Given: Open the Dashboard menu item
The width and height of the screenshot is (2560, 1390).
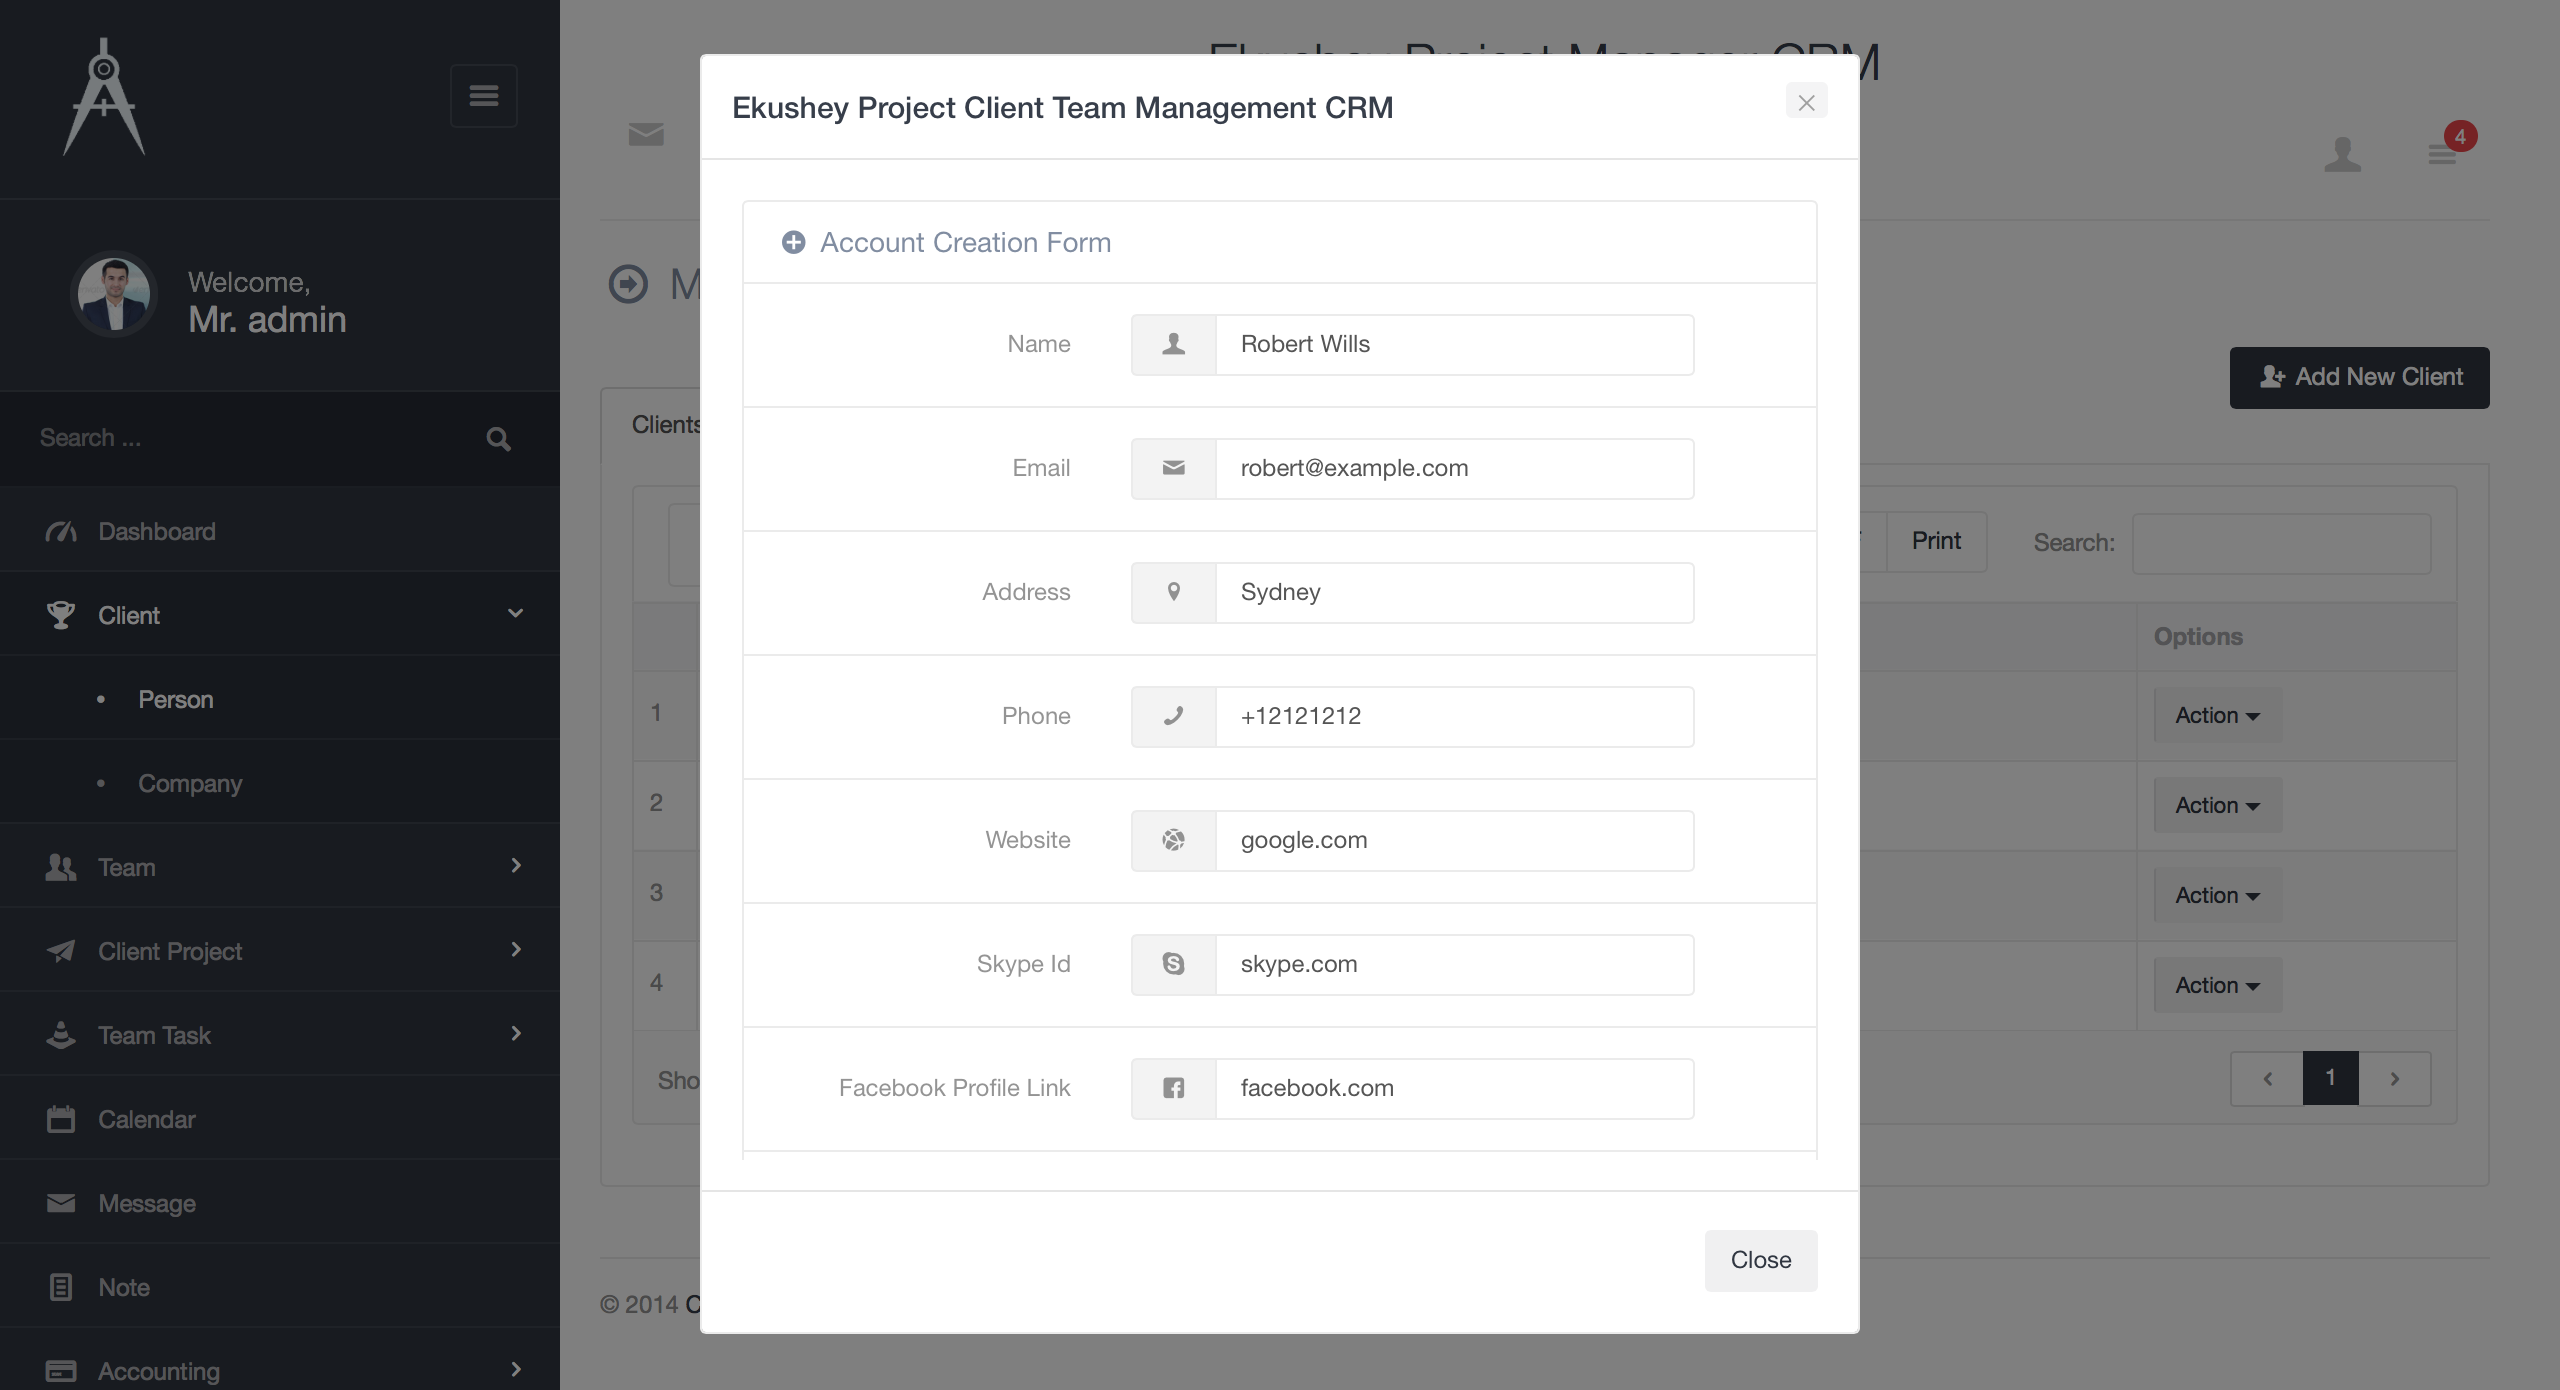Looking at the screenshot, I should coord(156,531).
